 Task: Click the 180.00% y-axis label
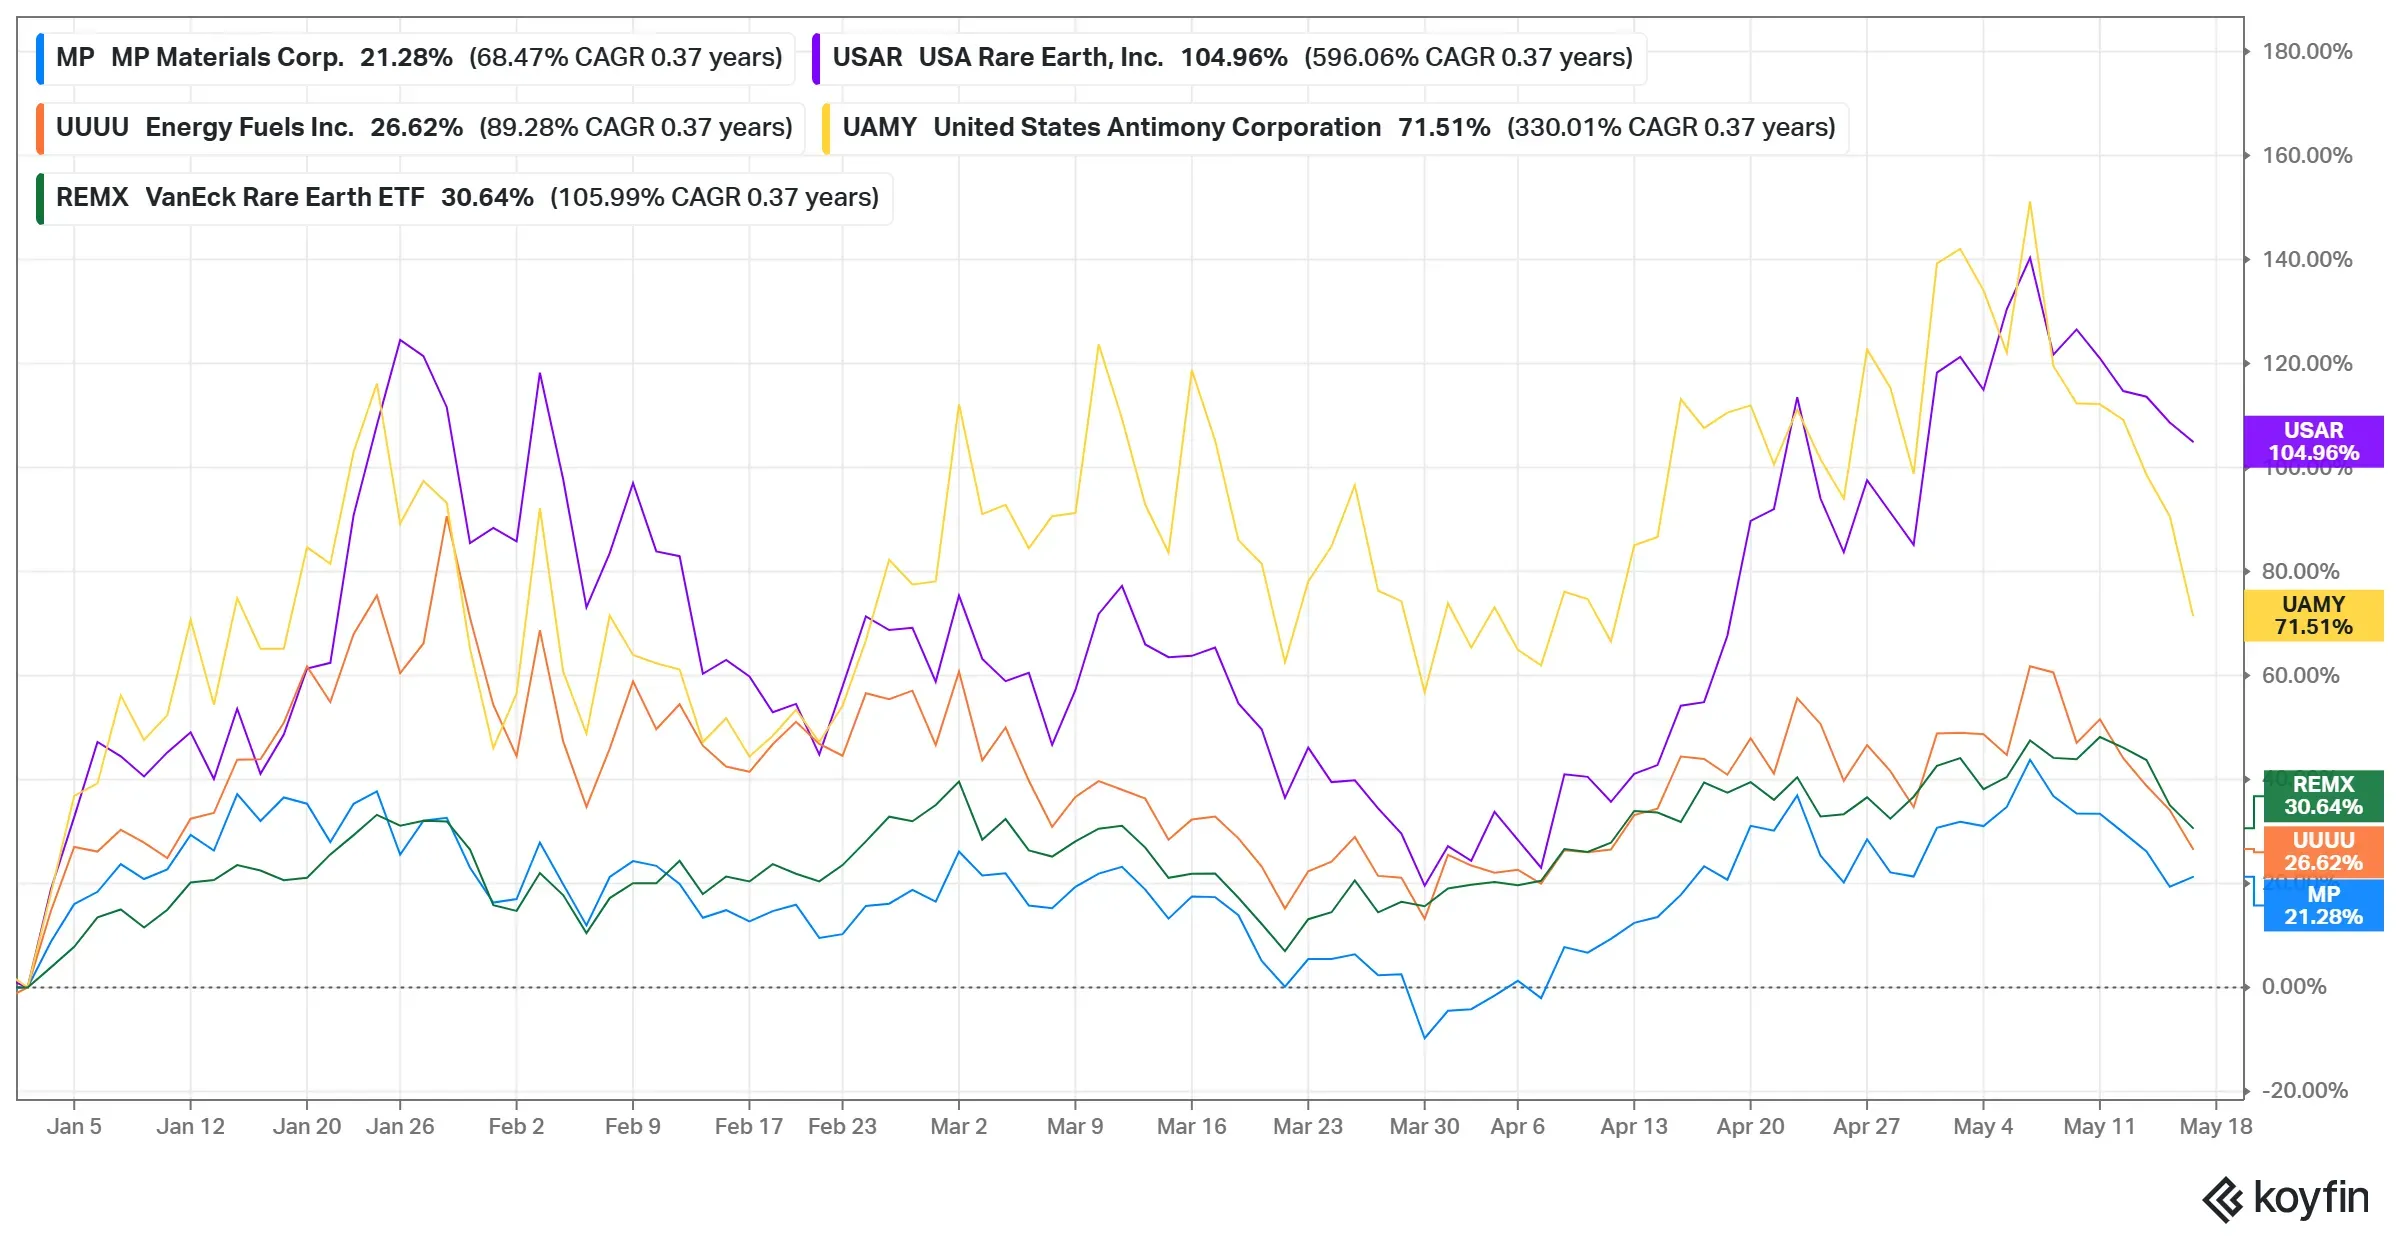click(x=2306, y=52)
